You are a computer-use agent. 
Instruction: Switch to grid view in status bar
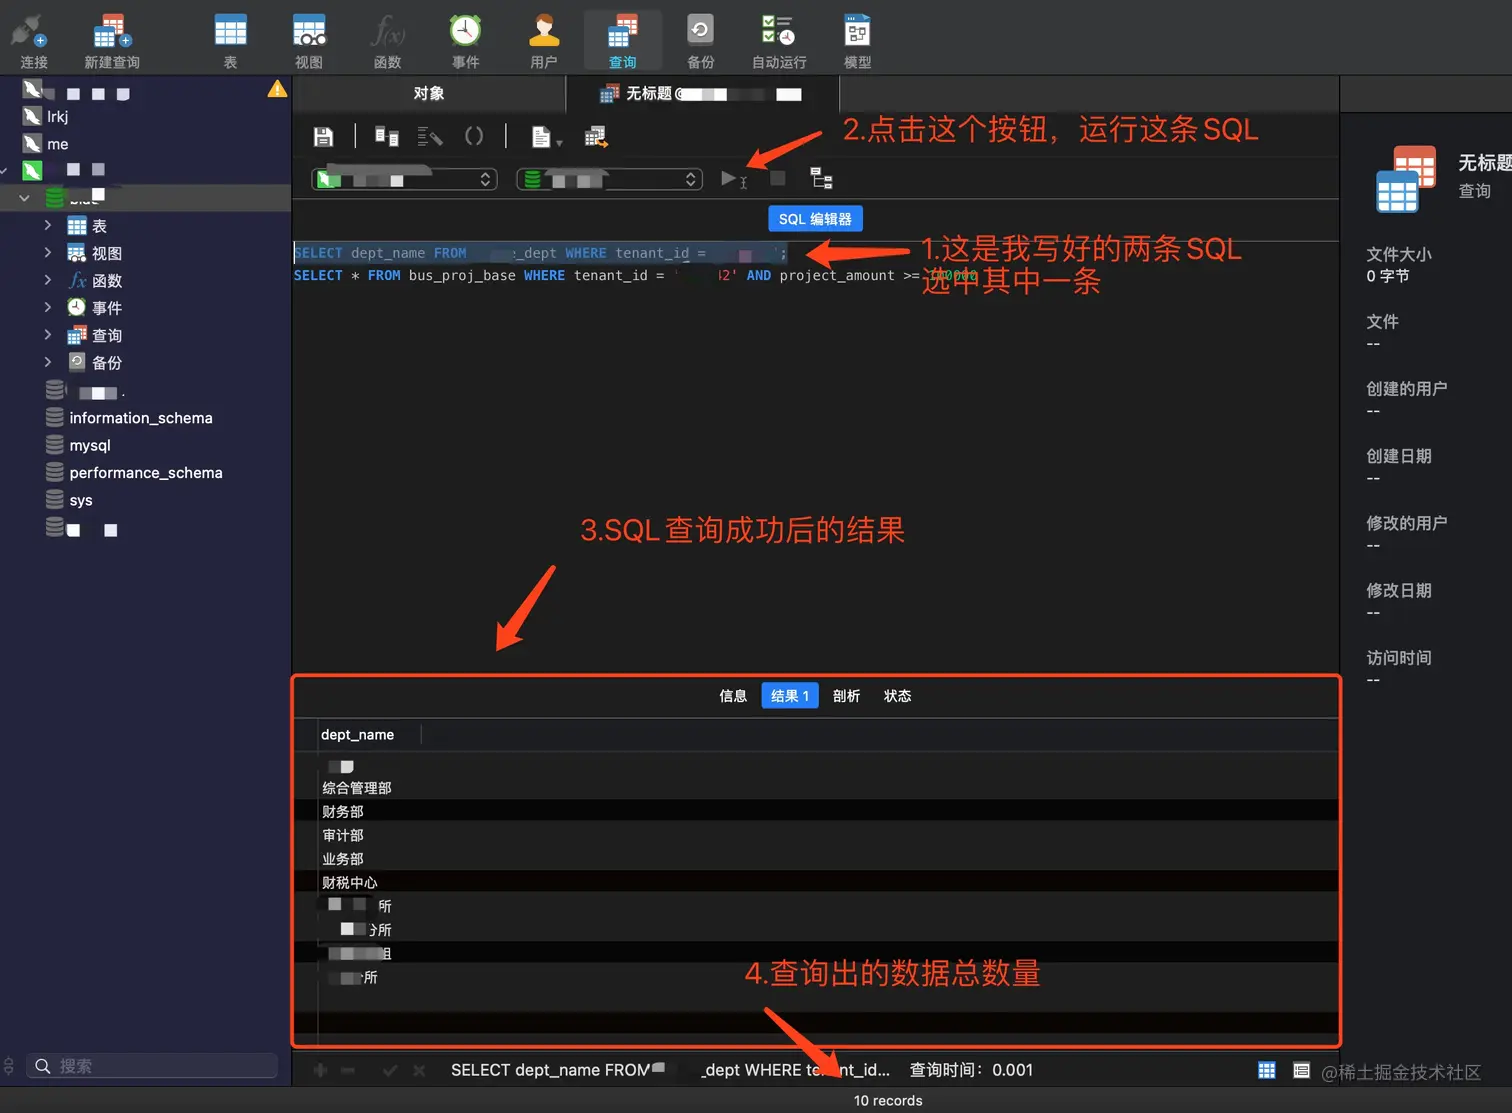click(1266, 1070)
